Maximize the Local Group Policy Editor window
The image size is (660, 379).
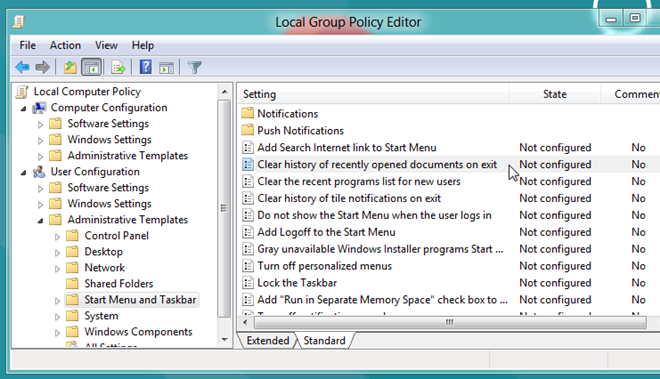(635, 18)
